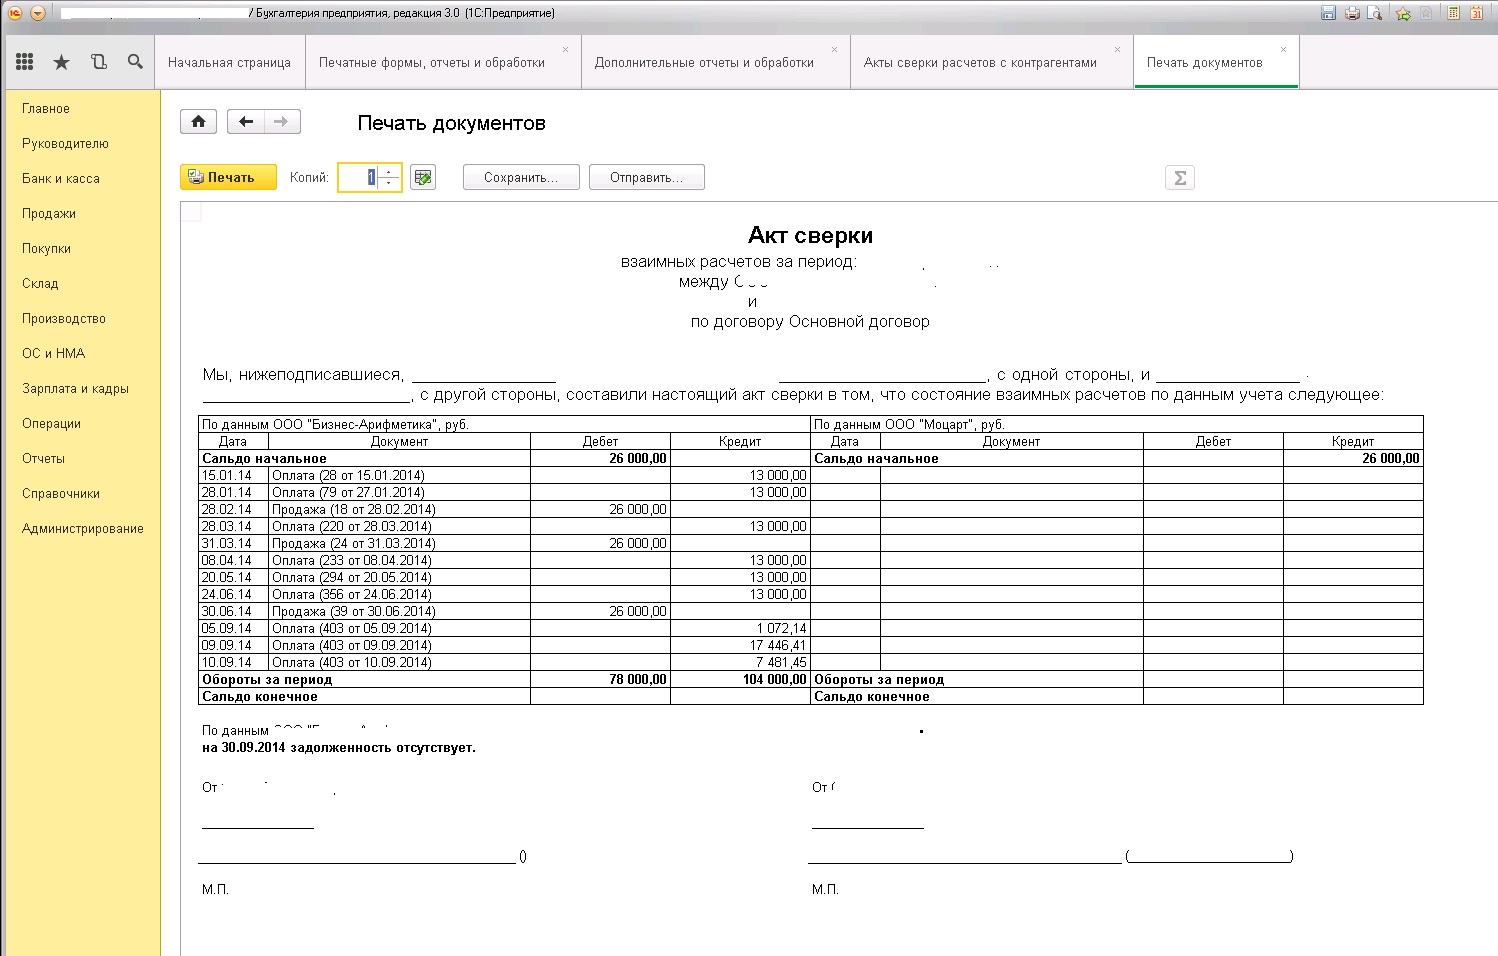Click the yellow Печать button
The image size is (1498, 956).
(228, 177)
